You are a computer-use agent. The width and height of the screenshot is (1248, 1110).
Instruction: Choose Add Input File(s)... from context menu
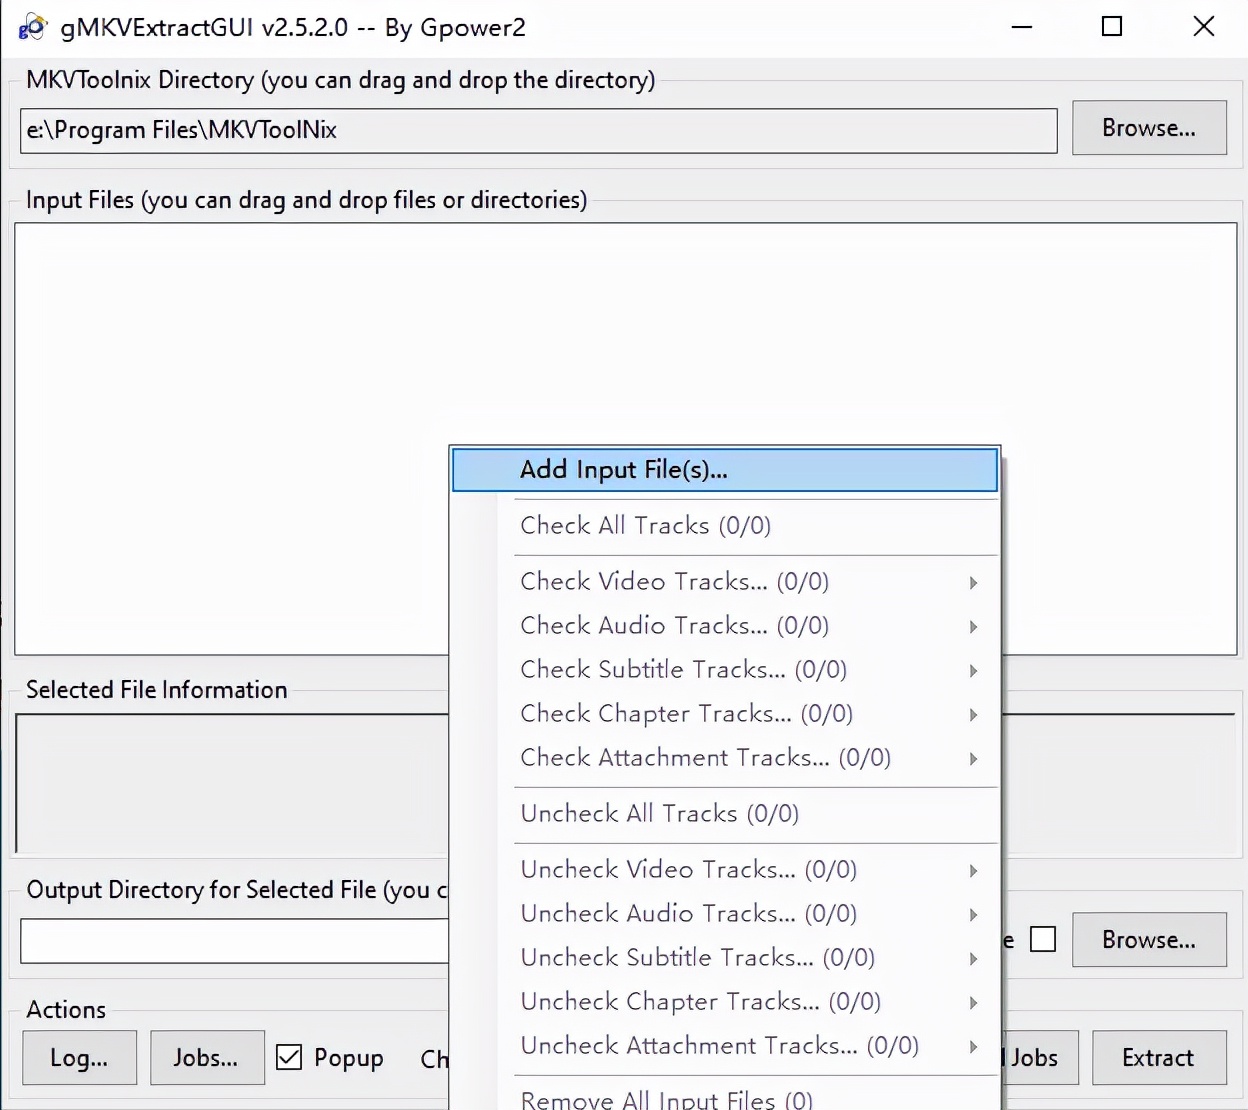coord(725,470)
